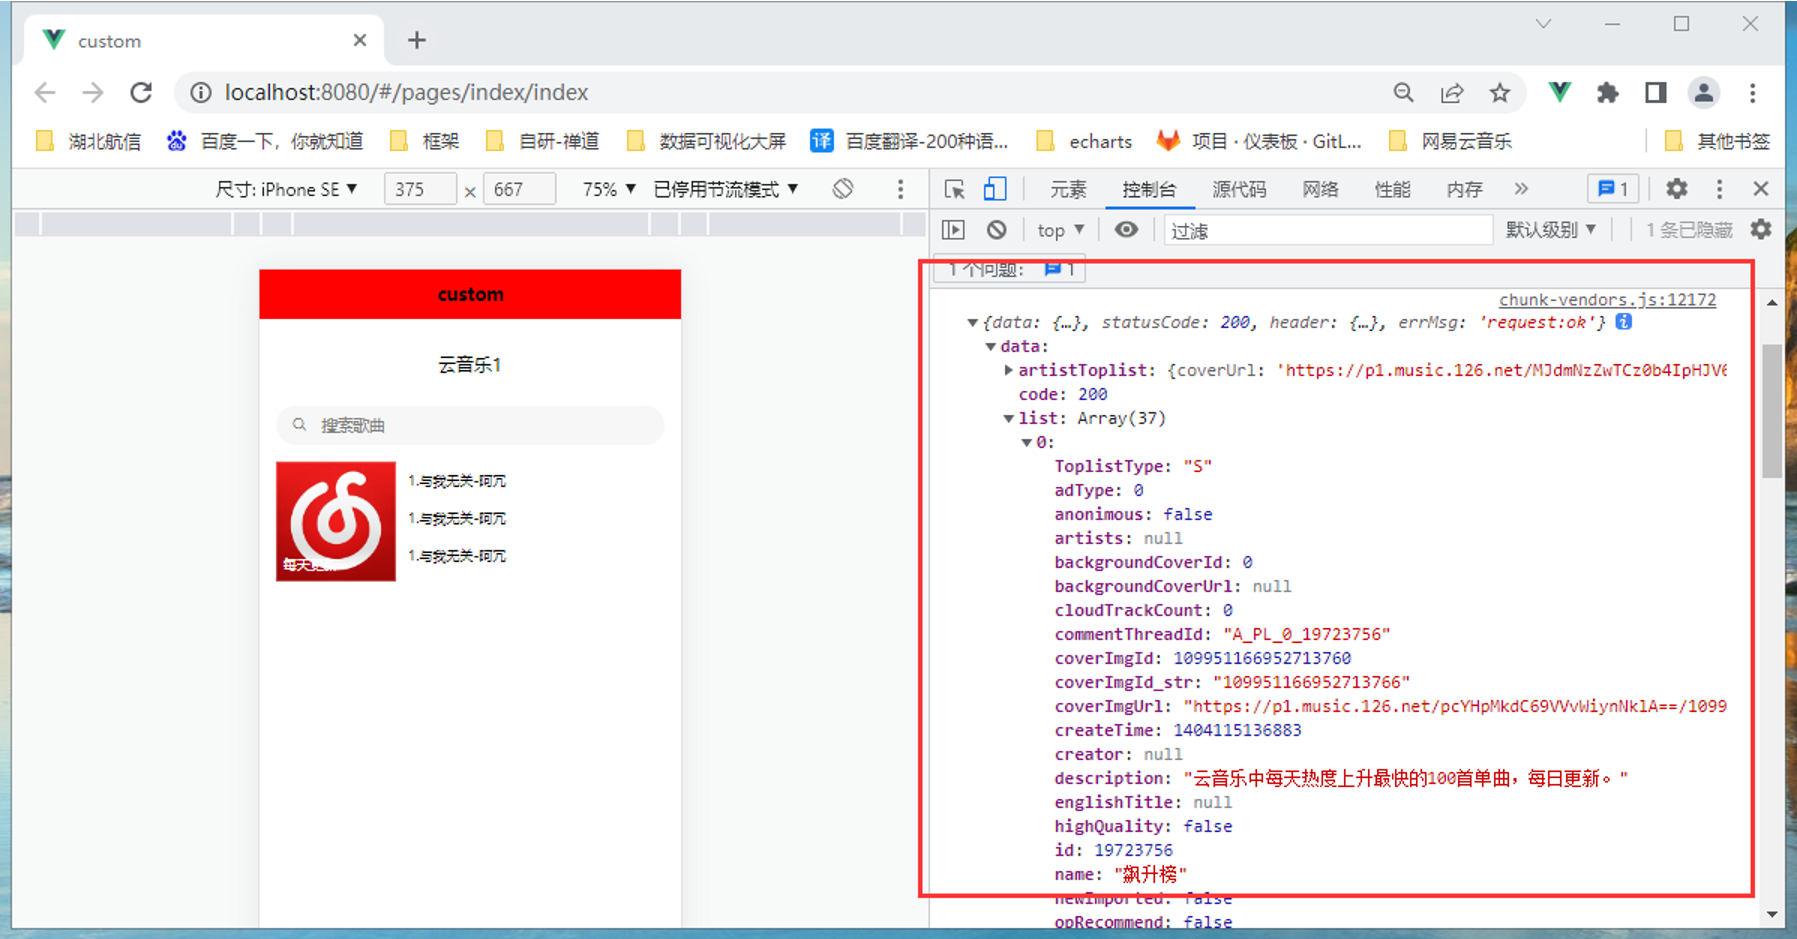Switch to the 内存 tab
Viewport: 1797px width, 939px height.
1464,189
